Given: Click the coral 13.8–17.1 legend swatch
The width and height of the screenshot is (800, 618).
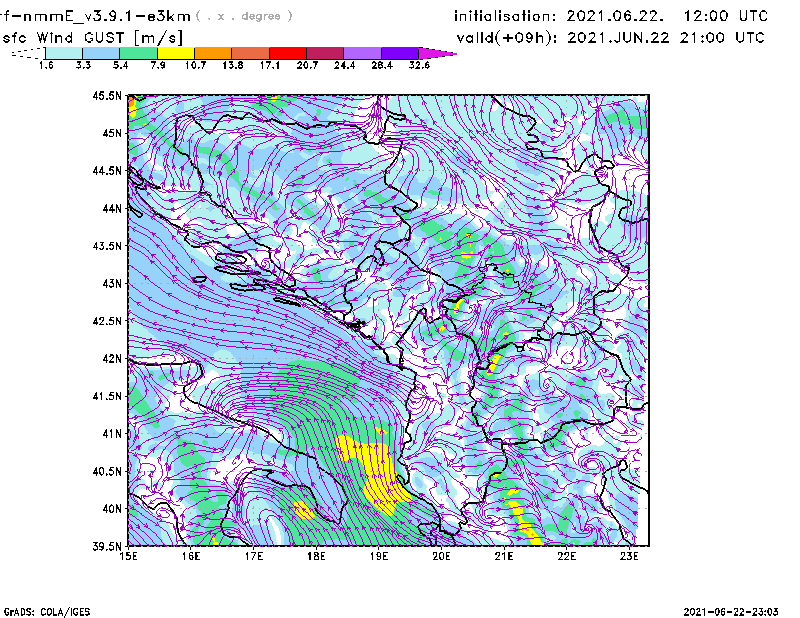Looking at the screenshot, I should click(251, 53).
